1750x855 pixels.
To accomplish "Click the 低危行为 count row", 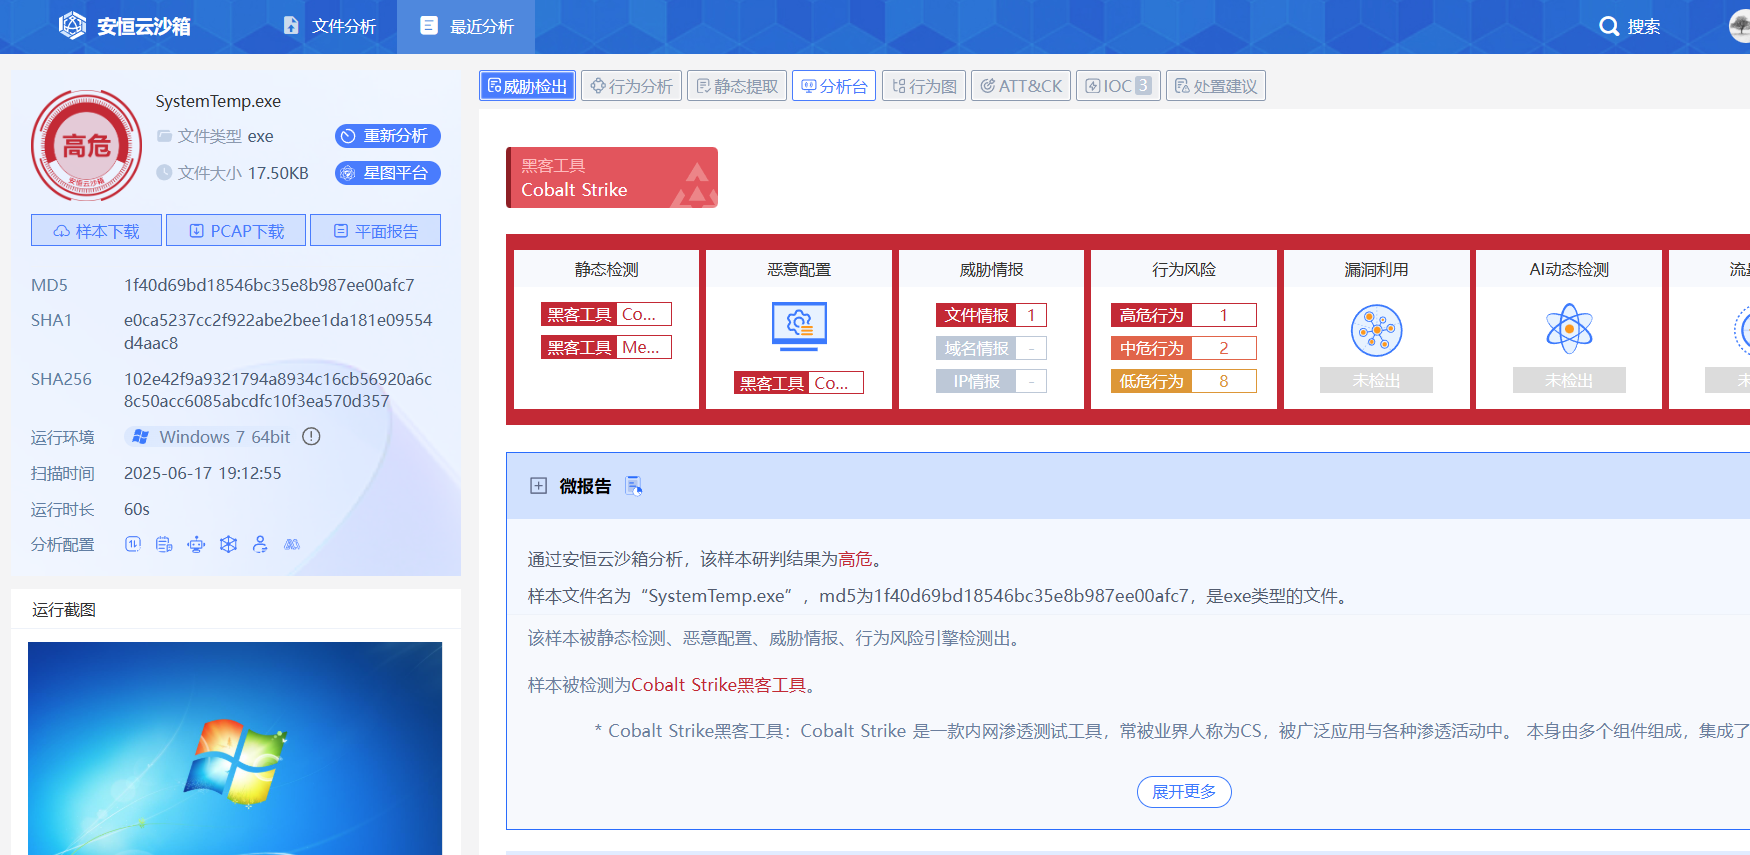I will pos(1184,381).
